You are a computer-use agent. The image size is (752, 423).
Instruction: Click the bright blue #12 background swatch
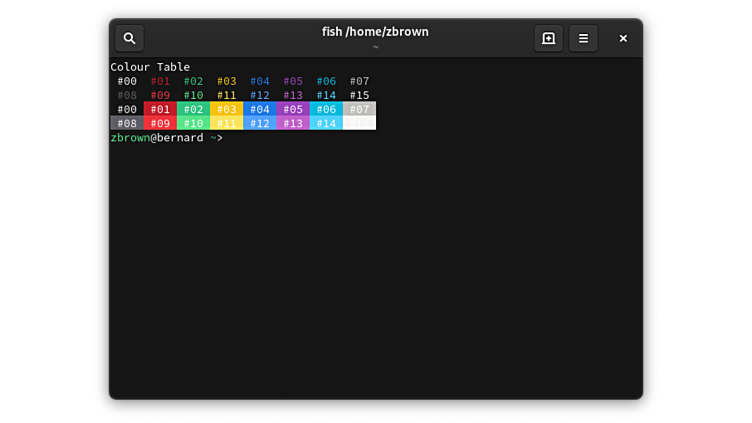pos(259,123)
